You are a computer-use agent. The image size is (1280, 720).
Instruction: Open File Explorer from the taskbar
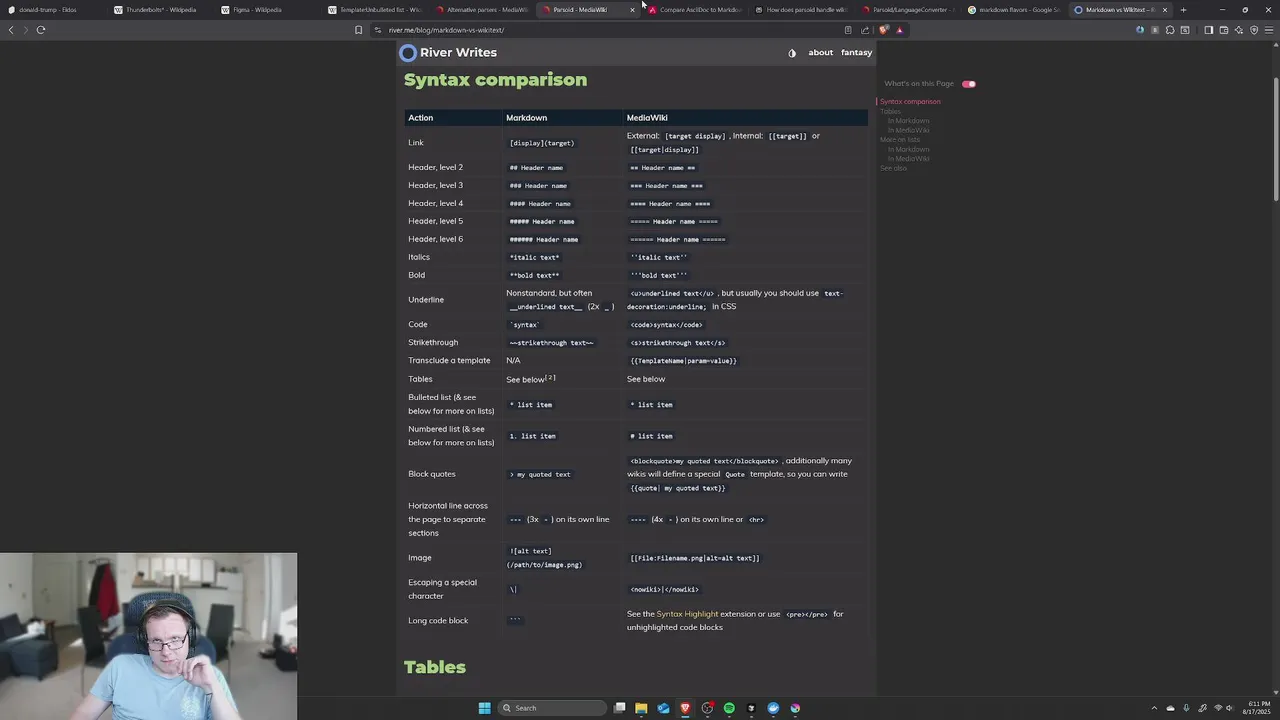click(x=641, y=708)
